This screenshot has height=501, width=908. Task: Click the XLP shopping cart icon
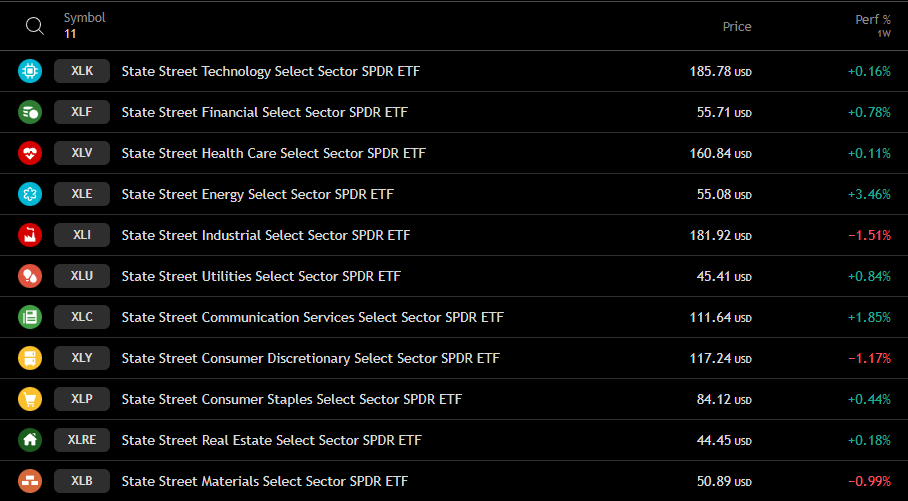point(30,400)
